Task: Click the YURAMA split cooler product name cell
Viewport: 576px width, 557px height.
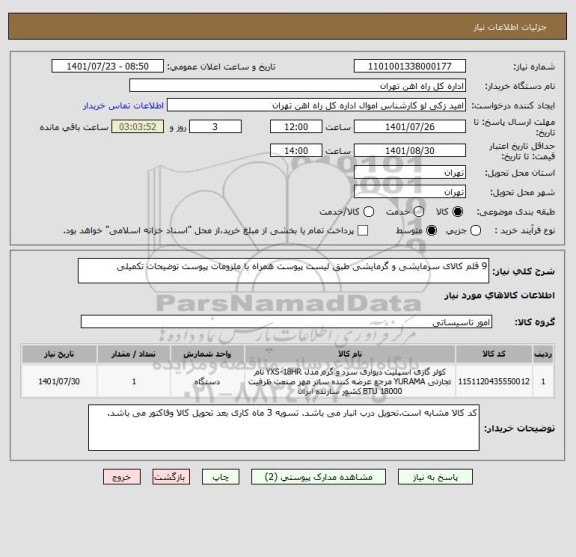Action: 350,381
